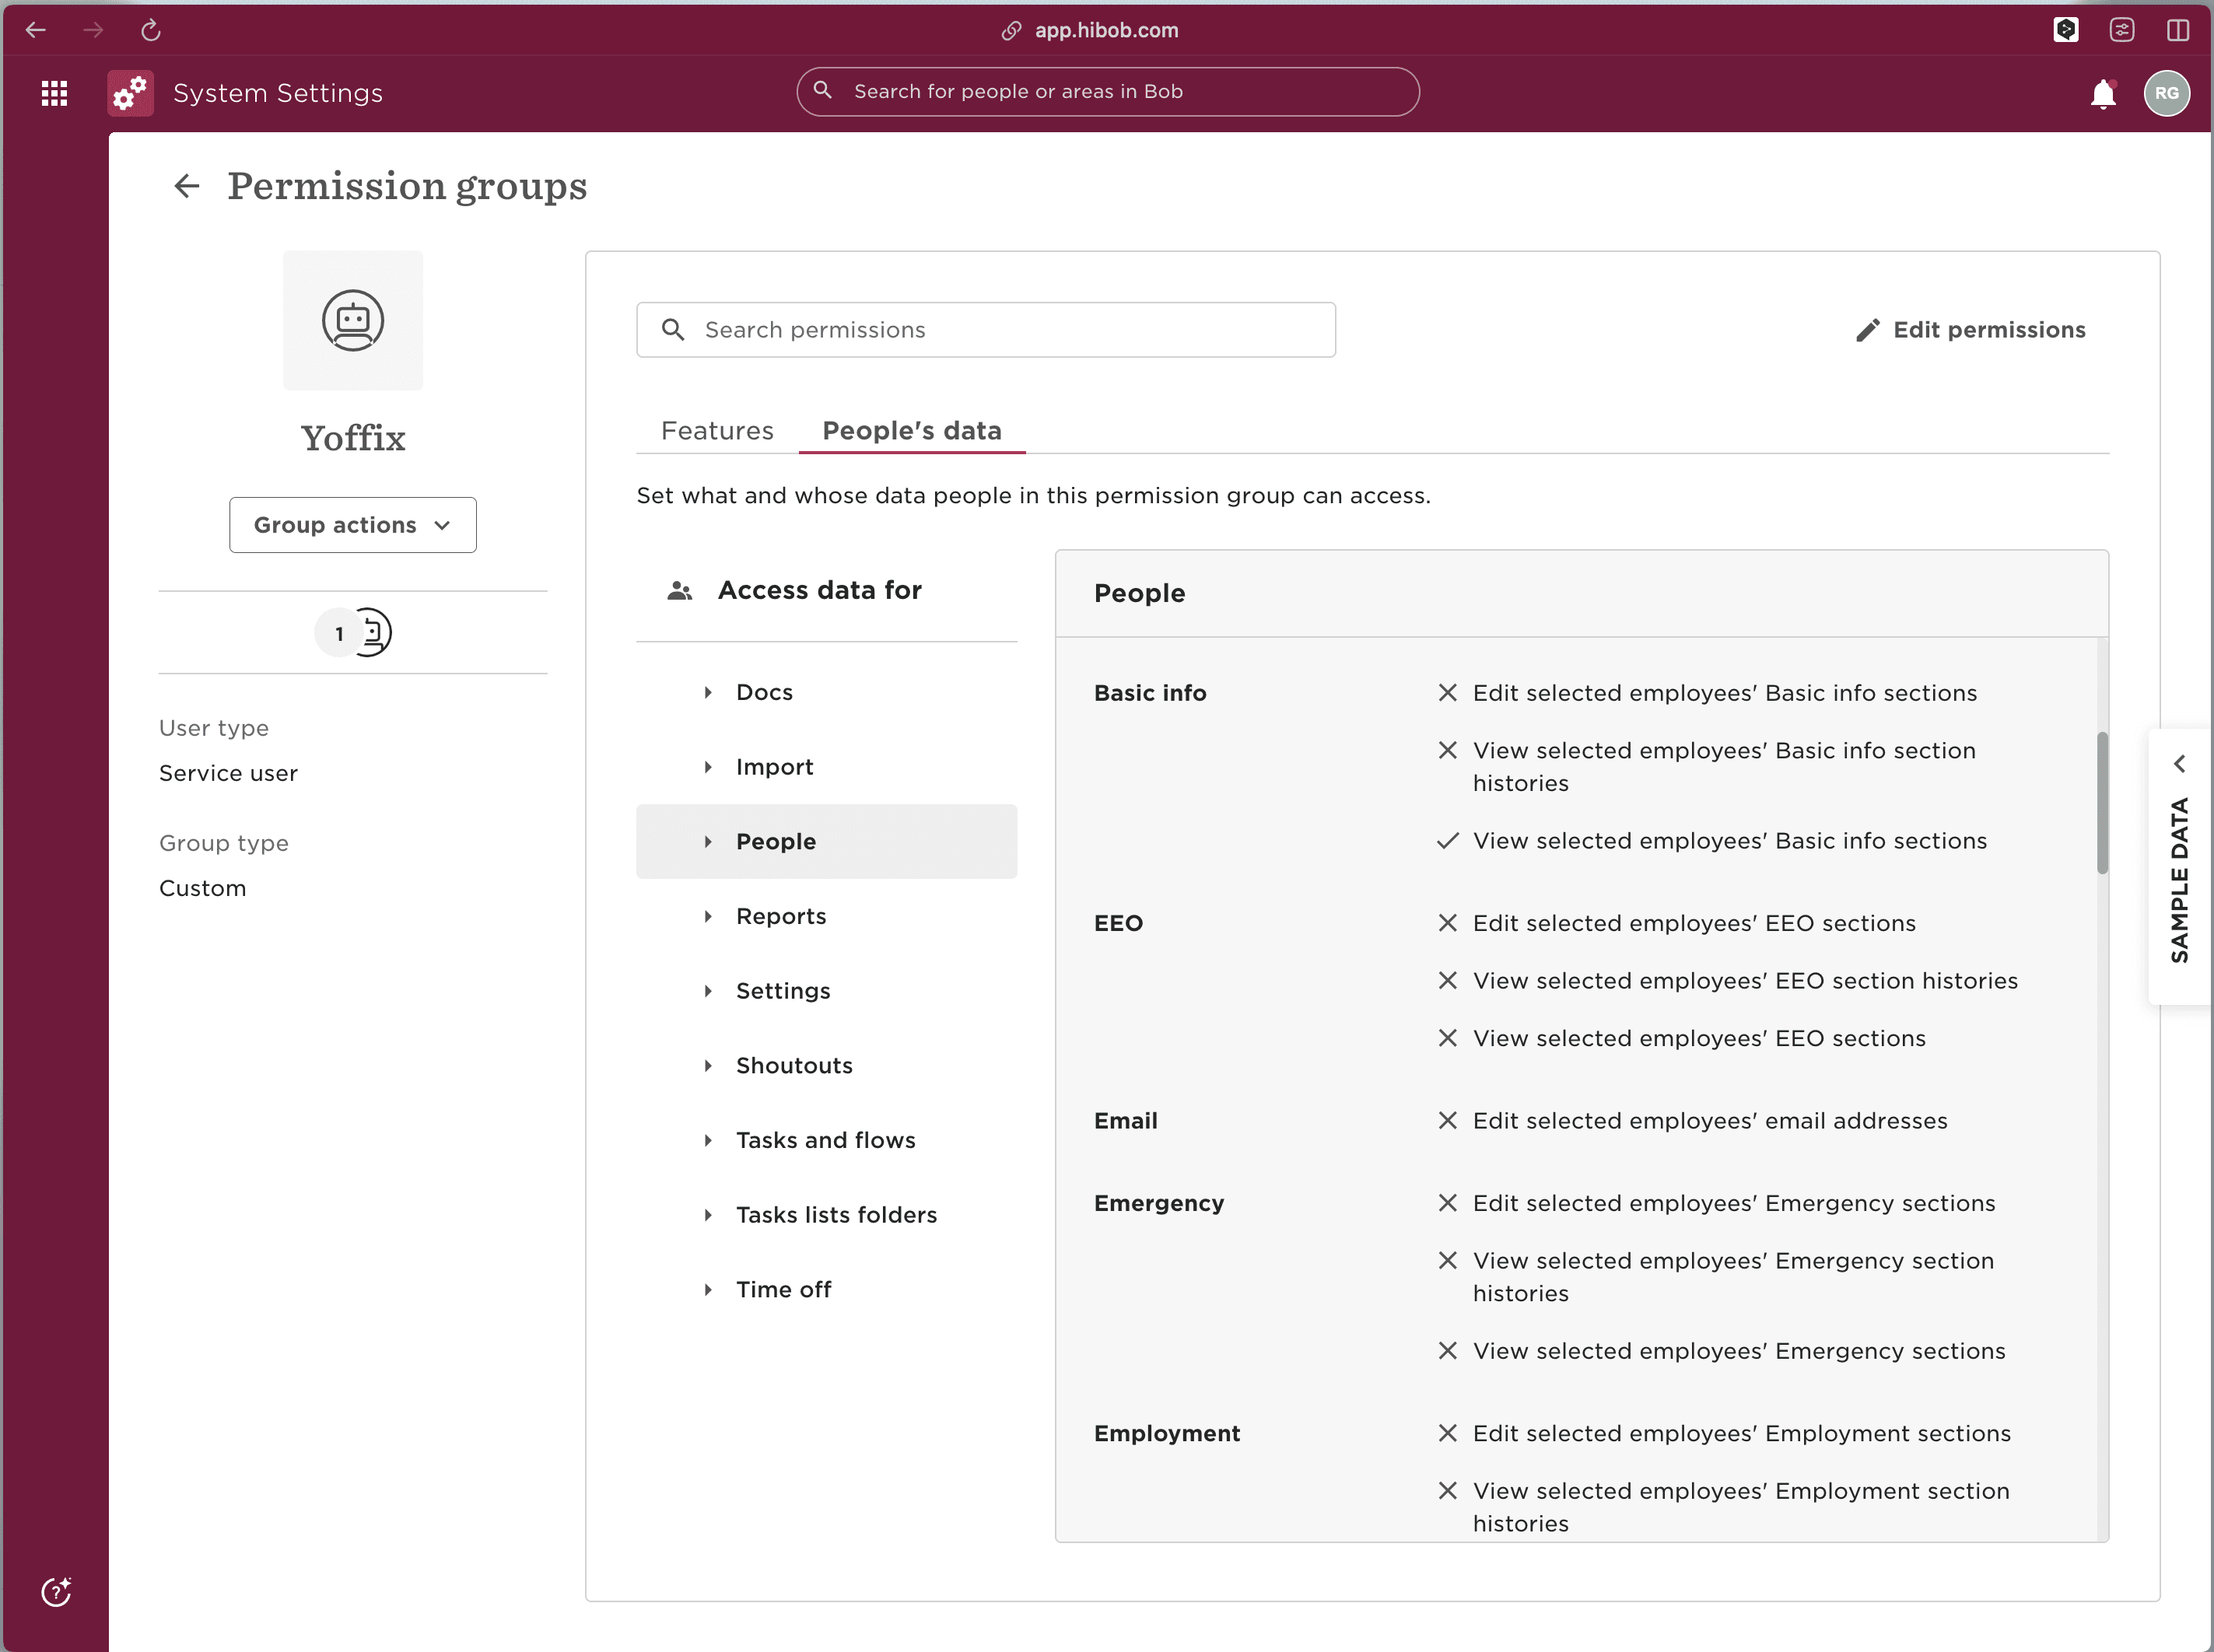Click the Yoffix robot group avatar

point(353,321)
